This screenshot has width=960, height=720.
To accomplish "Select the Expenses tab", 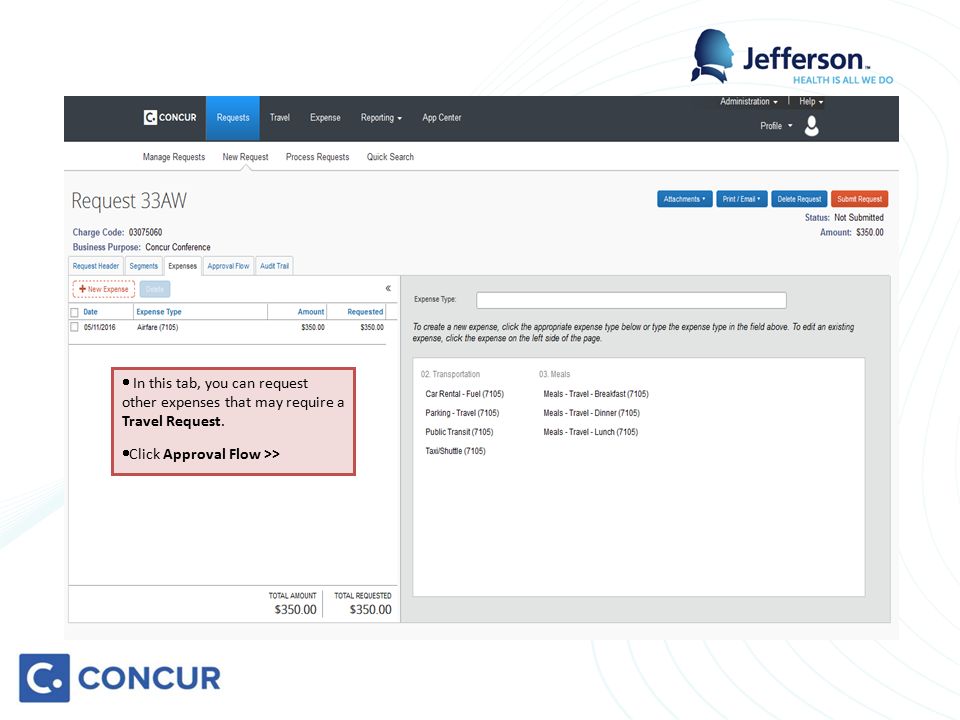I will click(182, 266).
